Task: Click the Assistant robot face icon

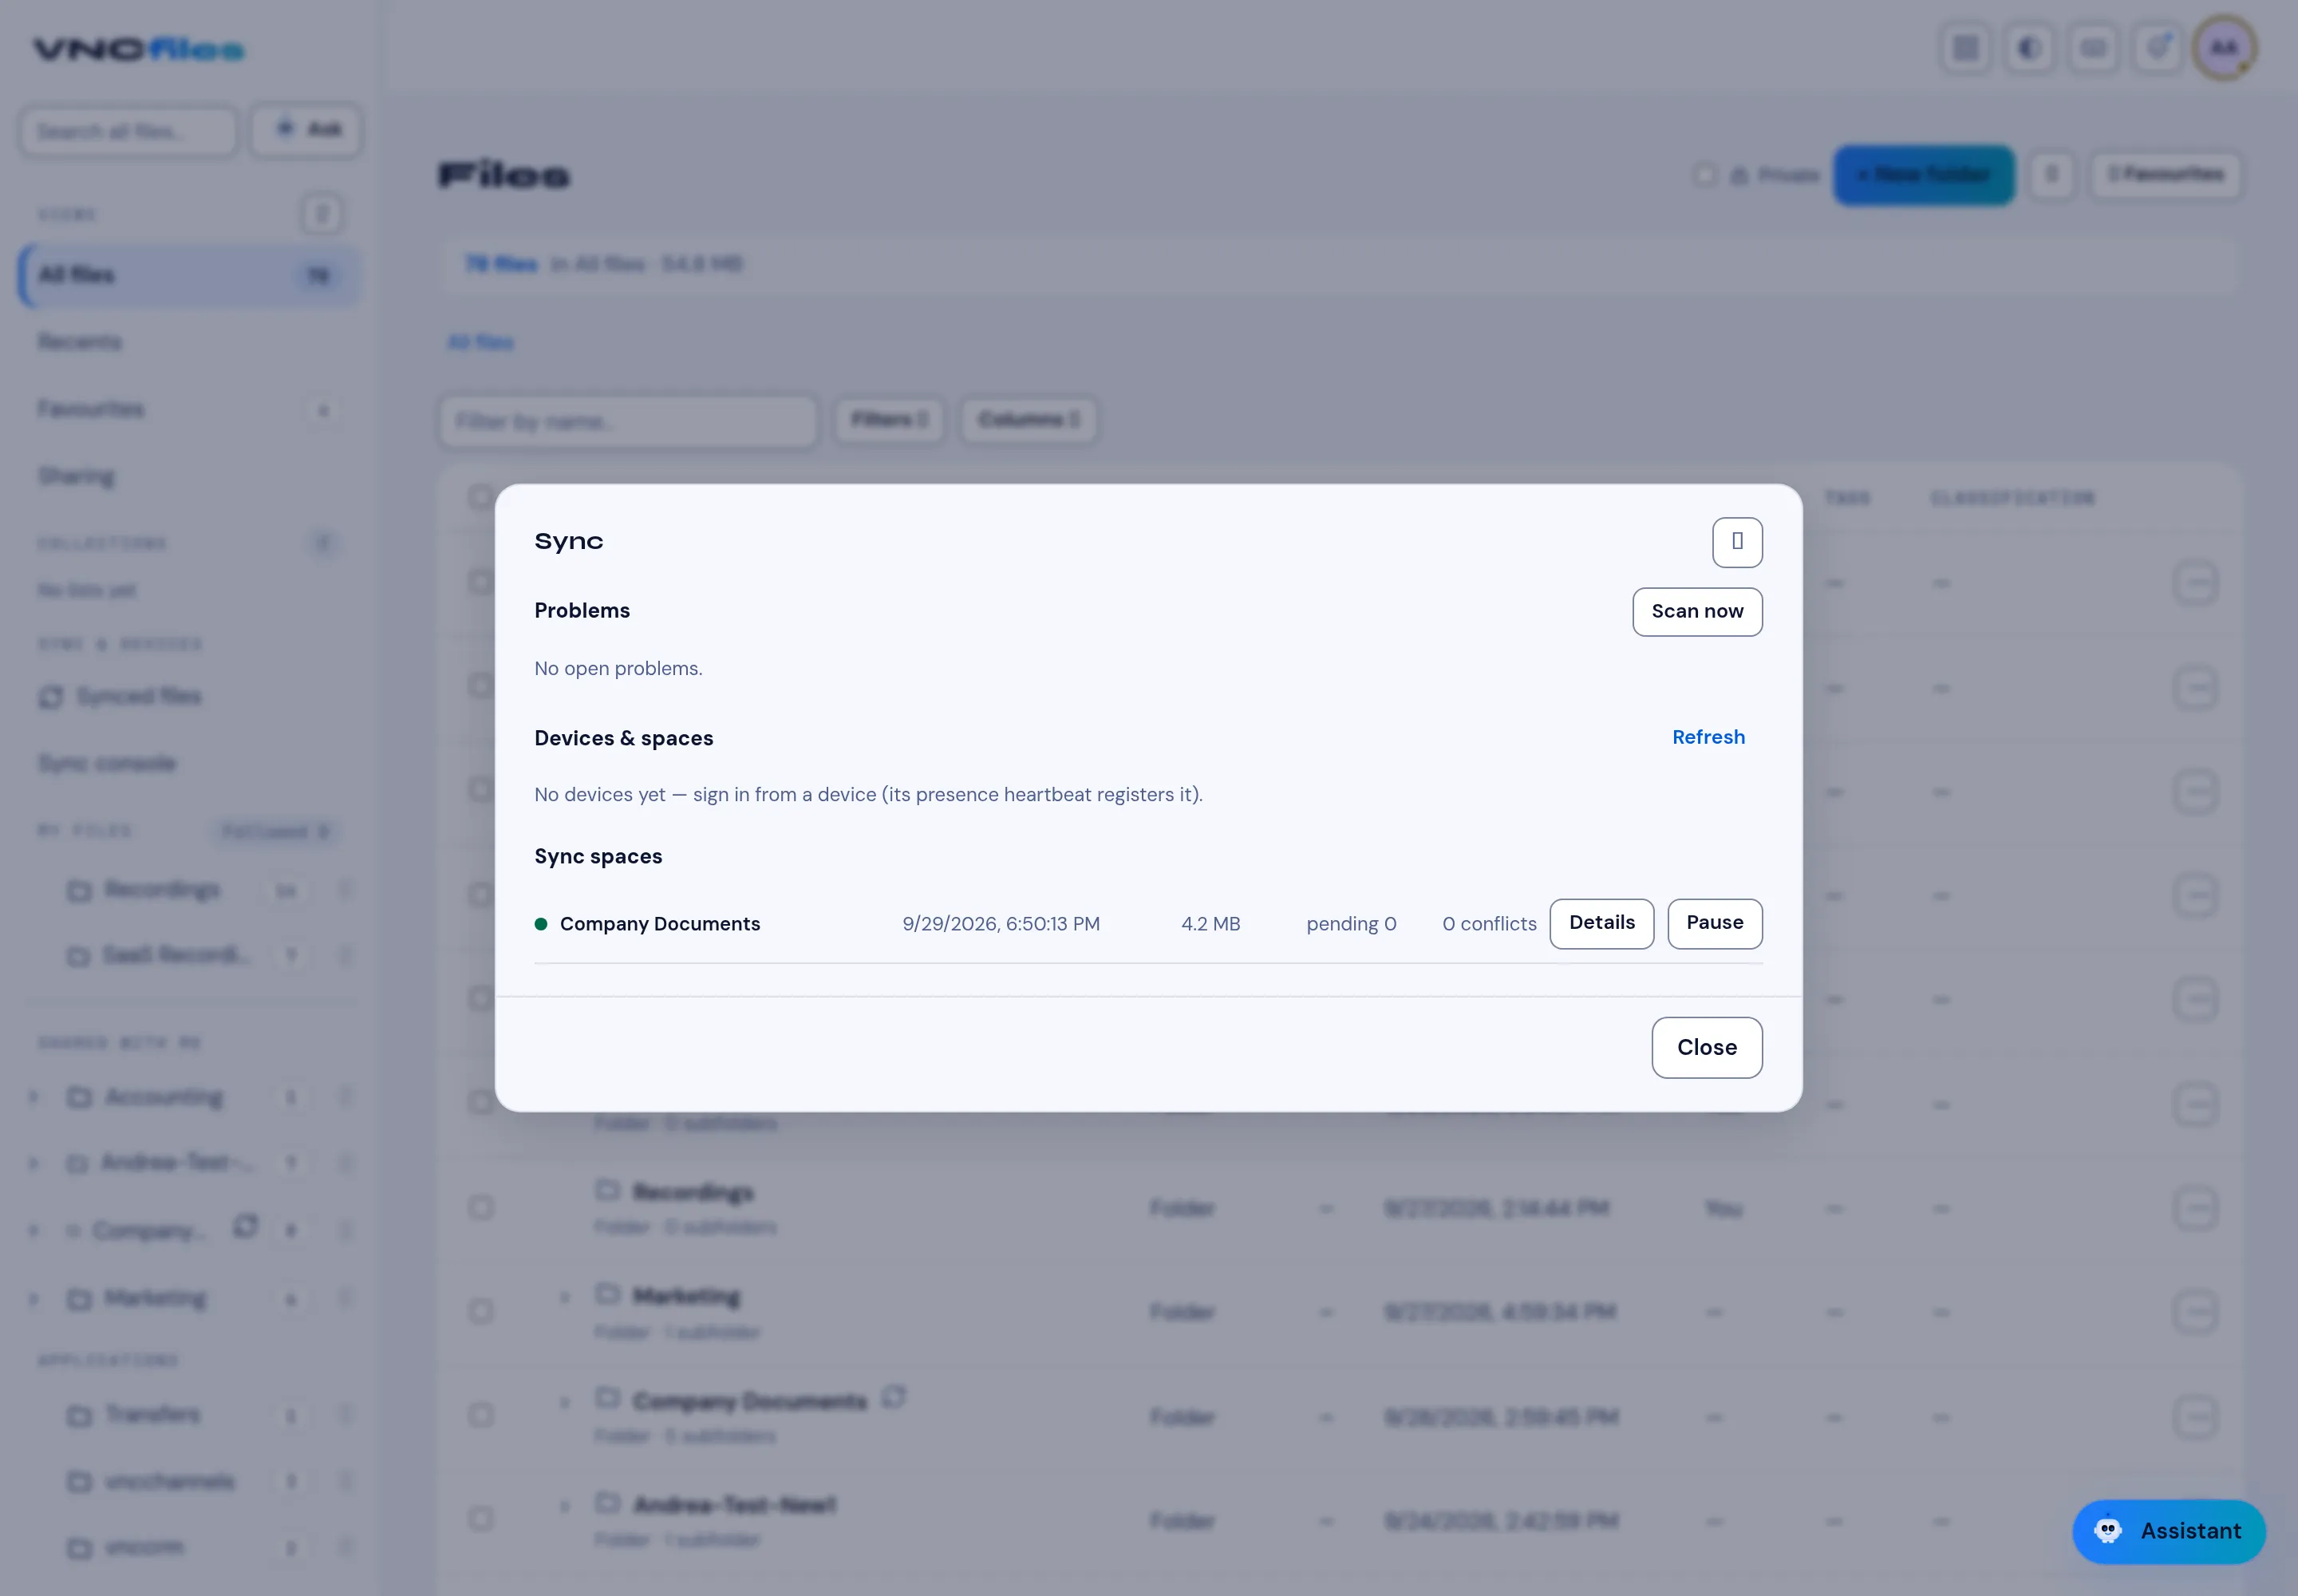Action: pos(2107,1531)
